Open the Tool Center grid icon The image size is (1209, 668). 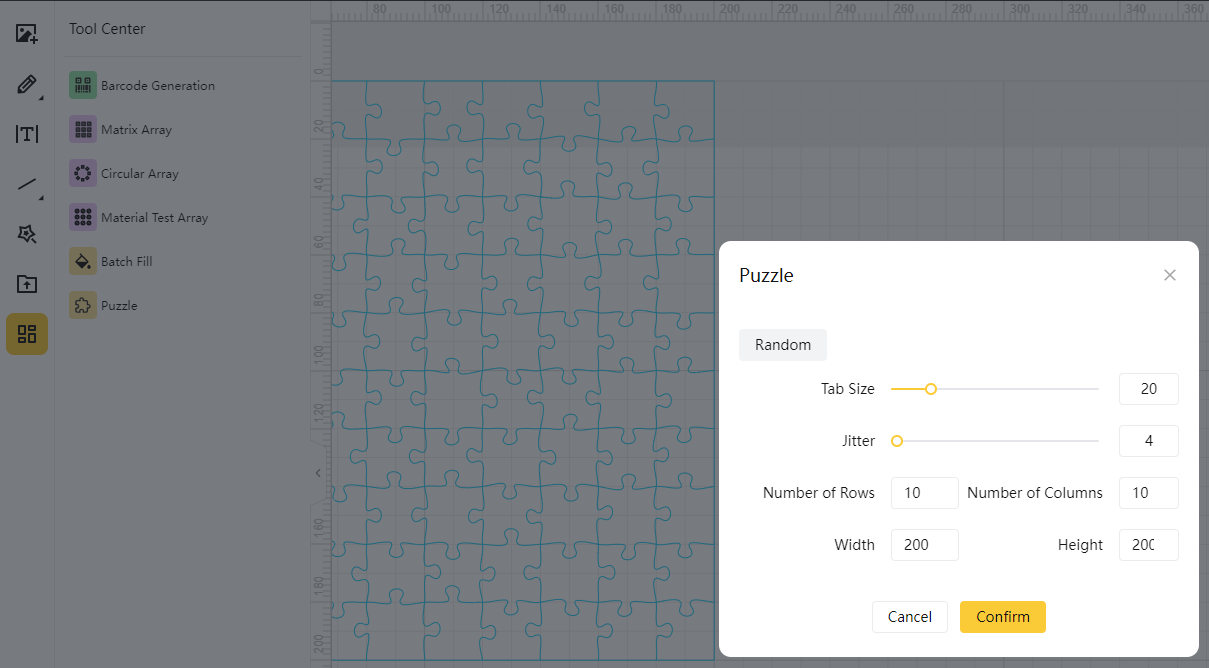[x=27, y=334]
